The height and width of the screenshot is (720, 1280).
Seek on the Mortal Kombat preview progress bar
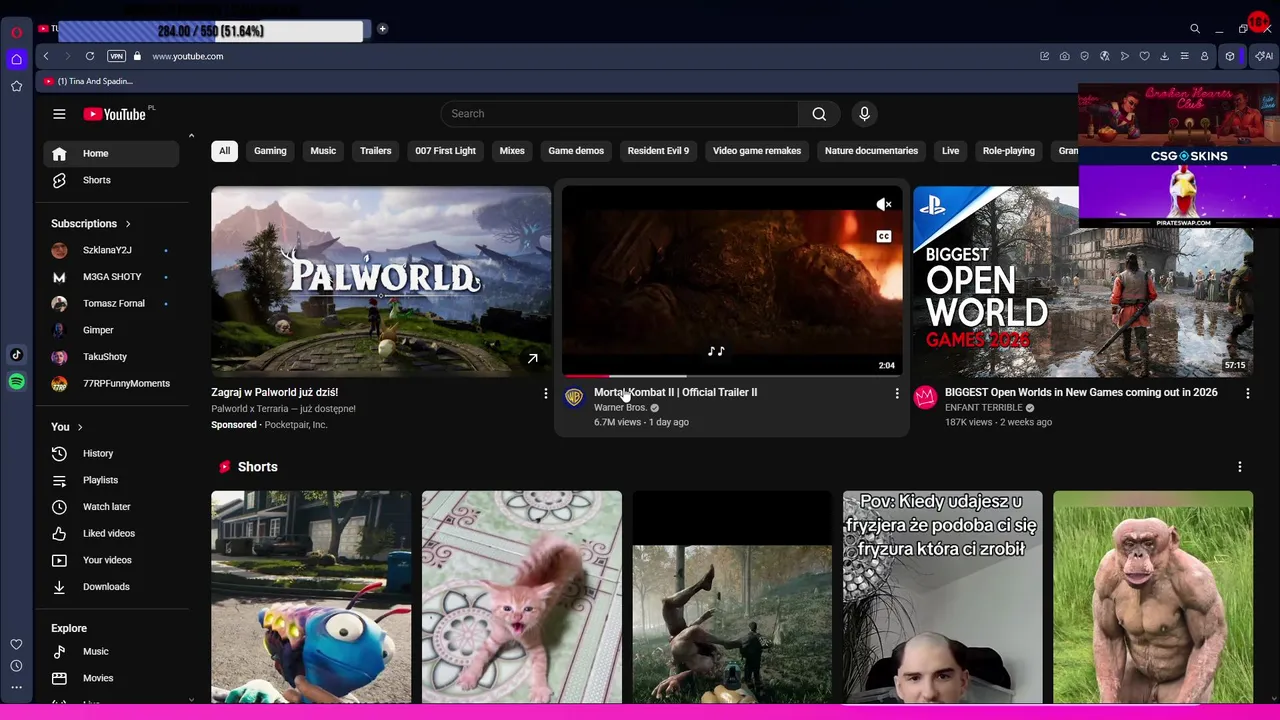pyautogui.click(x=732, y=376)
